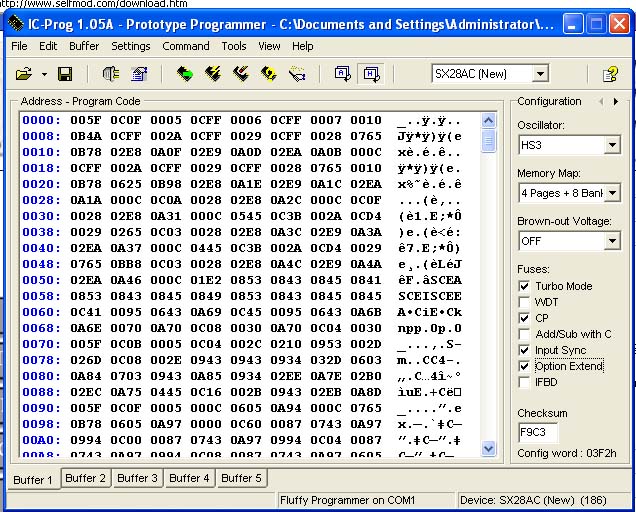
Task: Go to the previous Configuration page arrow
Action: click(x=601, y=101)
